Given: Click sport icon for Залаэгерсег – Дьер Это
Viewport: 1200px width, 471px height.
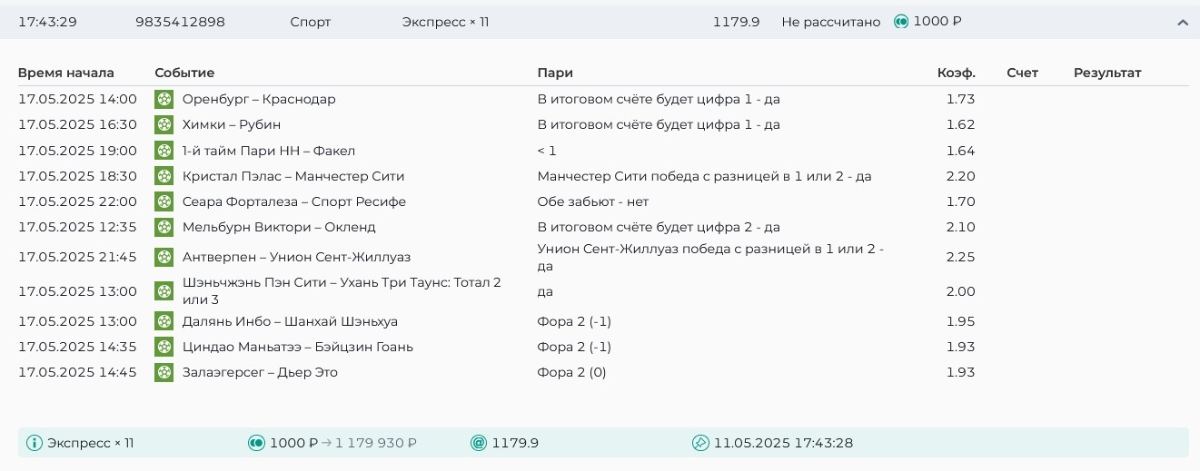Looking at the screenshot, I should tap(164, 372).
